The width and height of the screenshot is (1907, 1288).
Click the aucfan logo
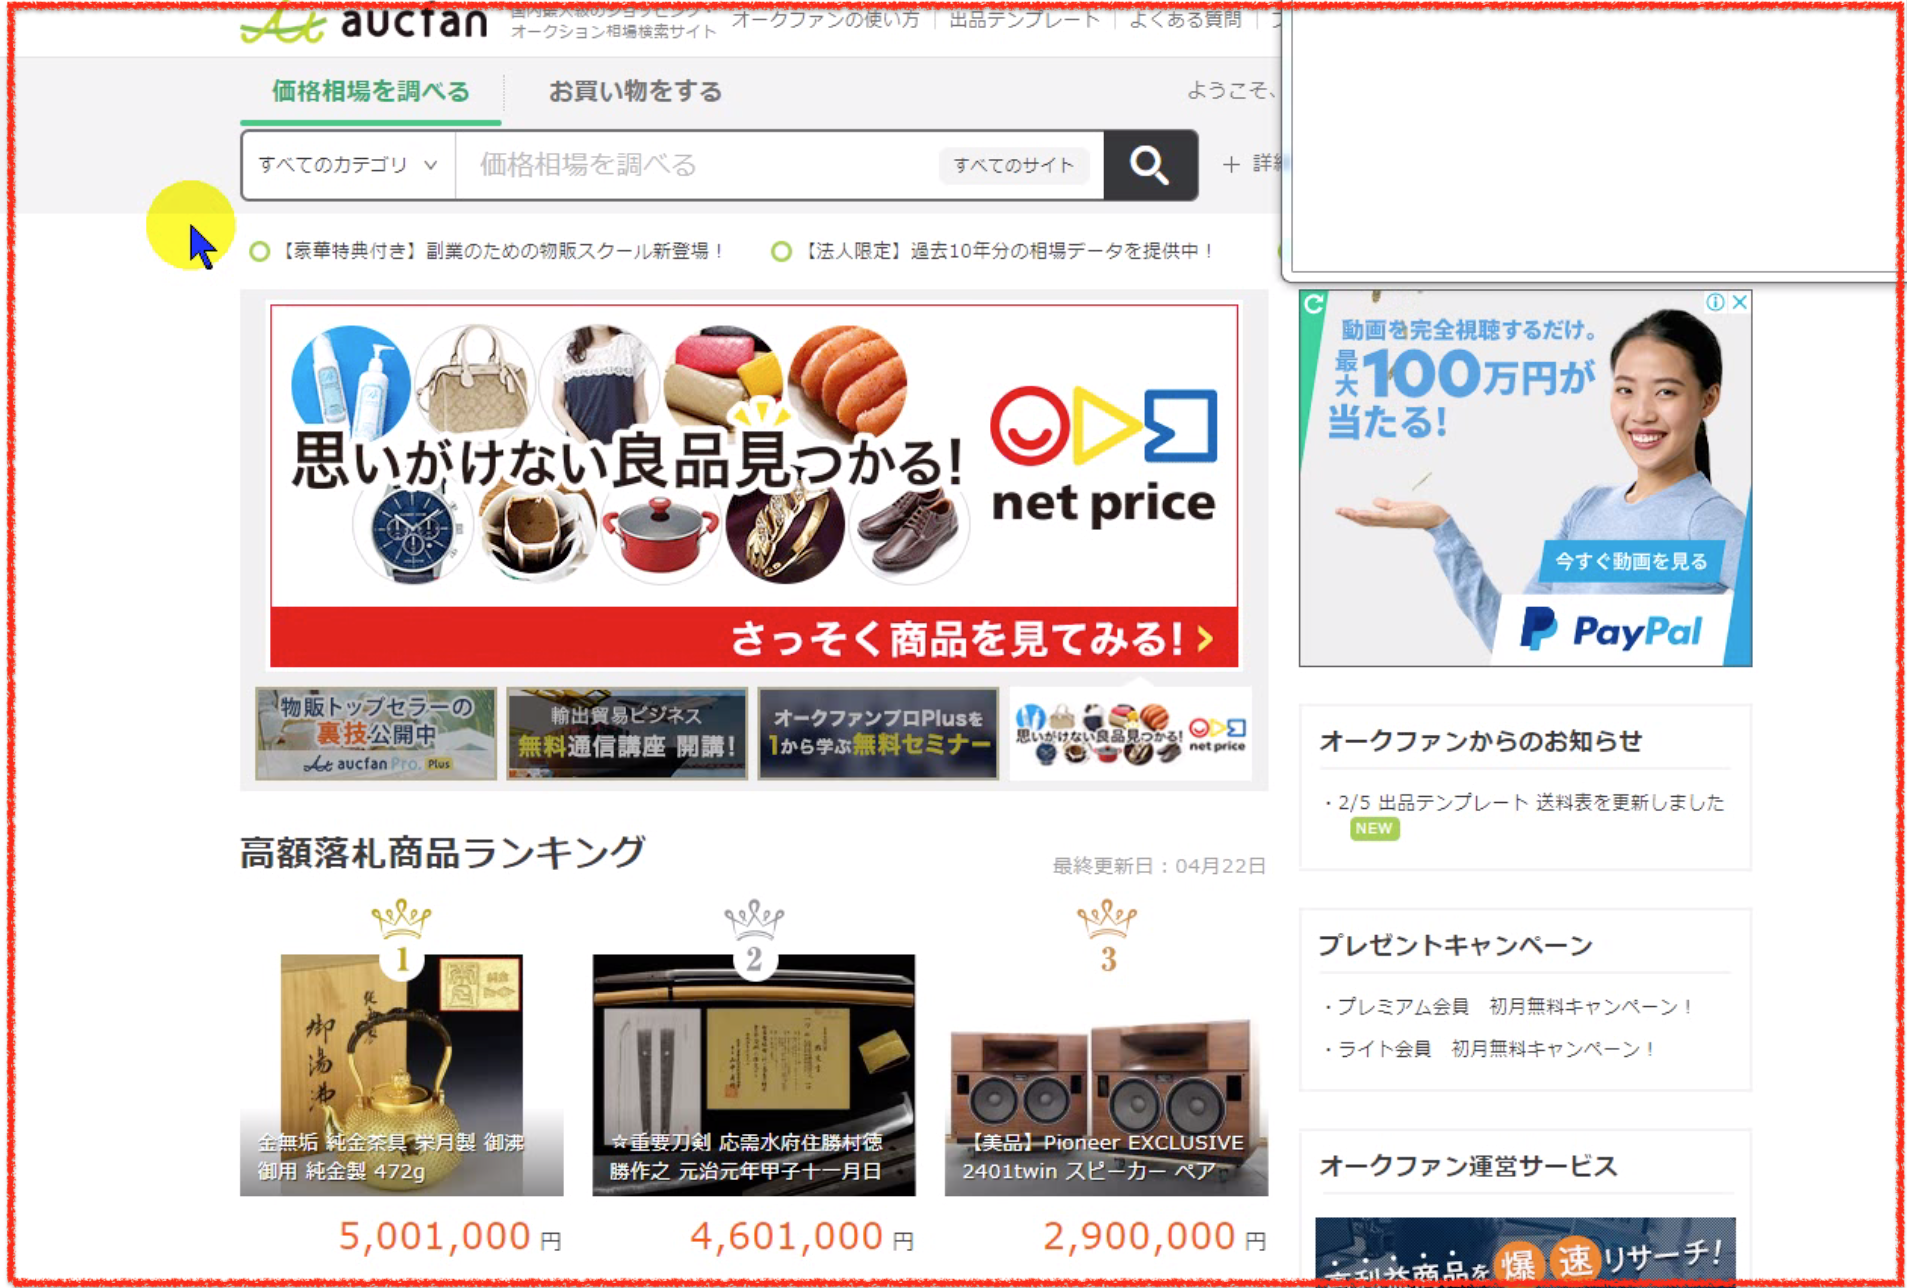pos(364,23)
